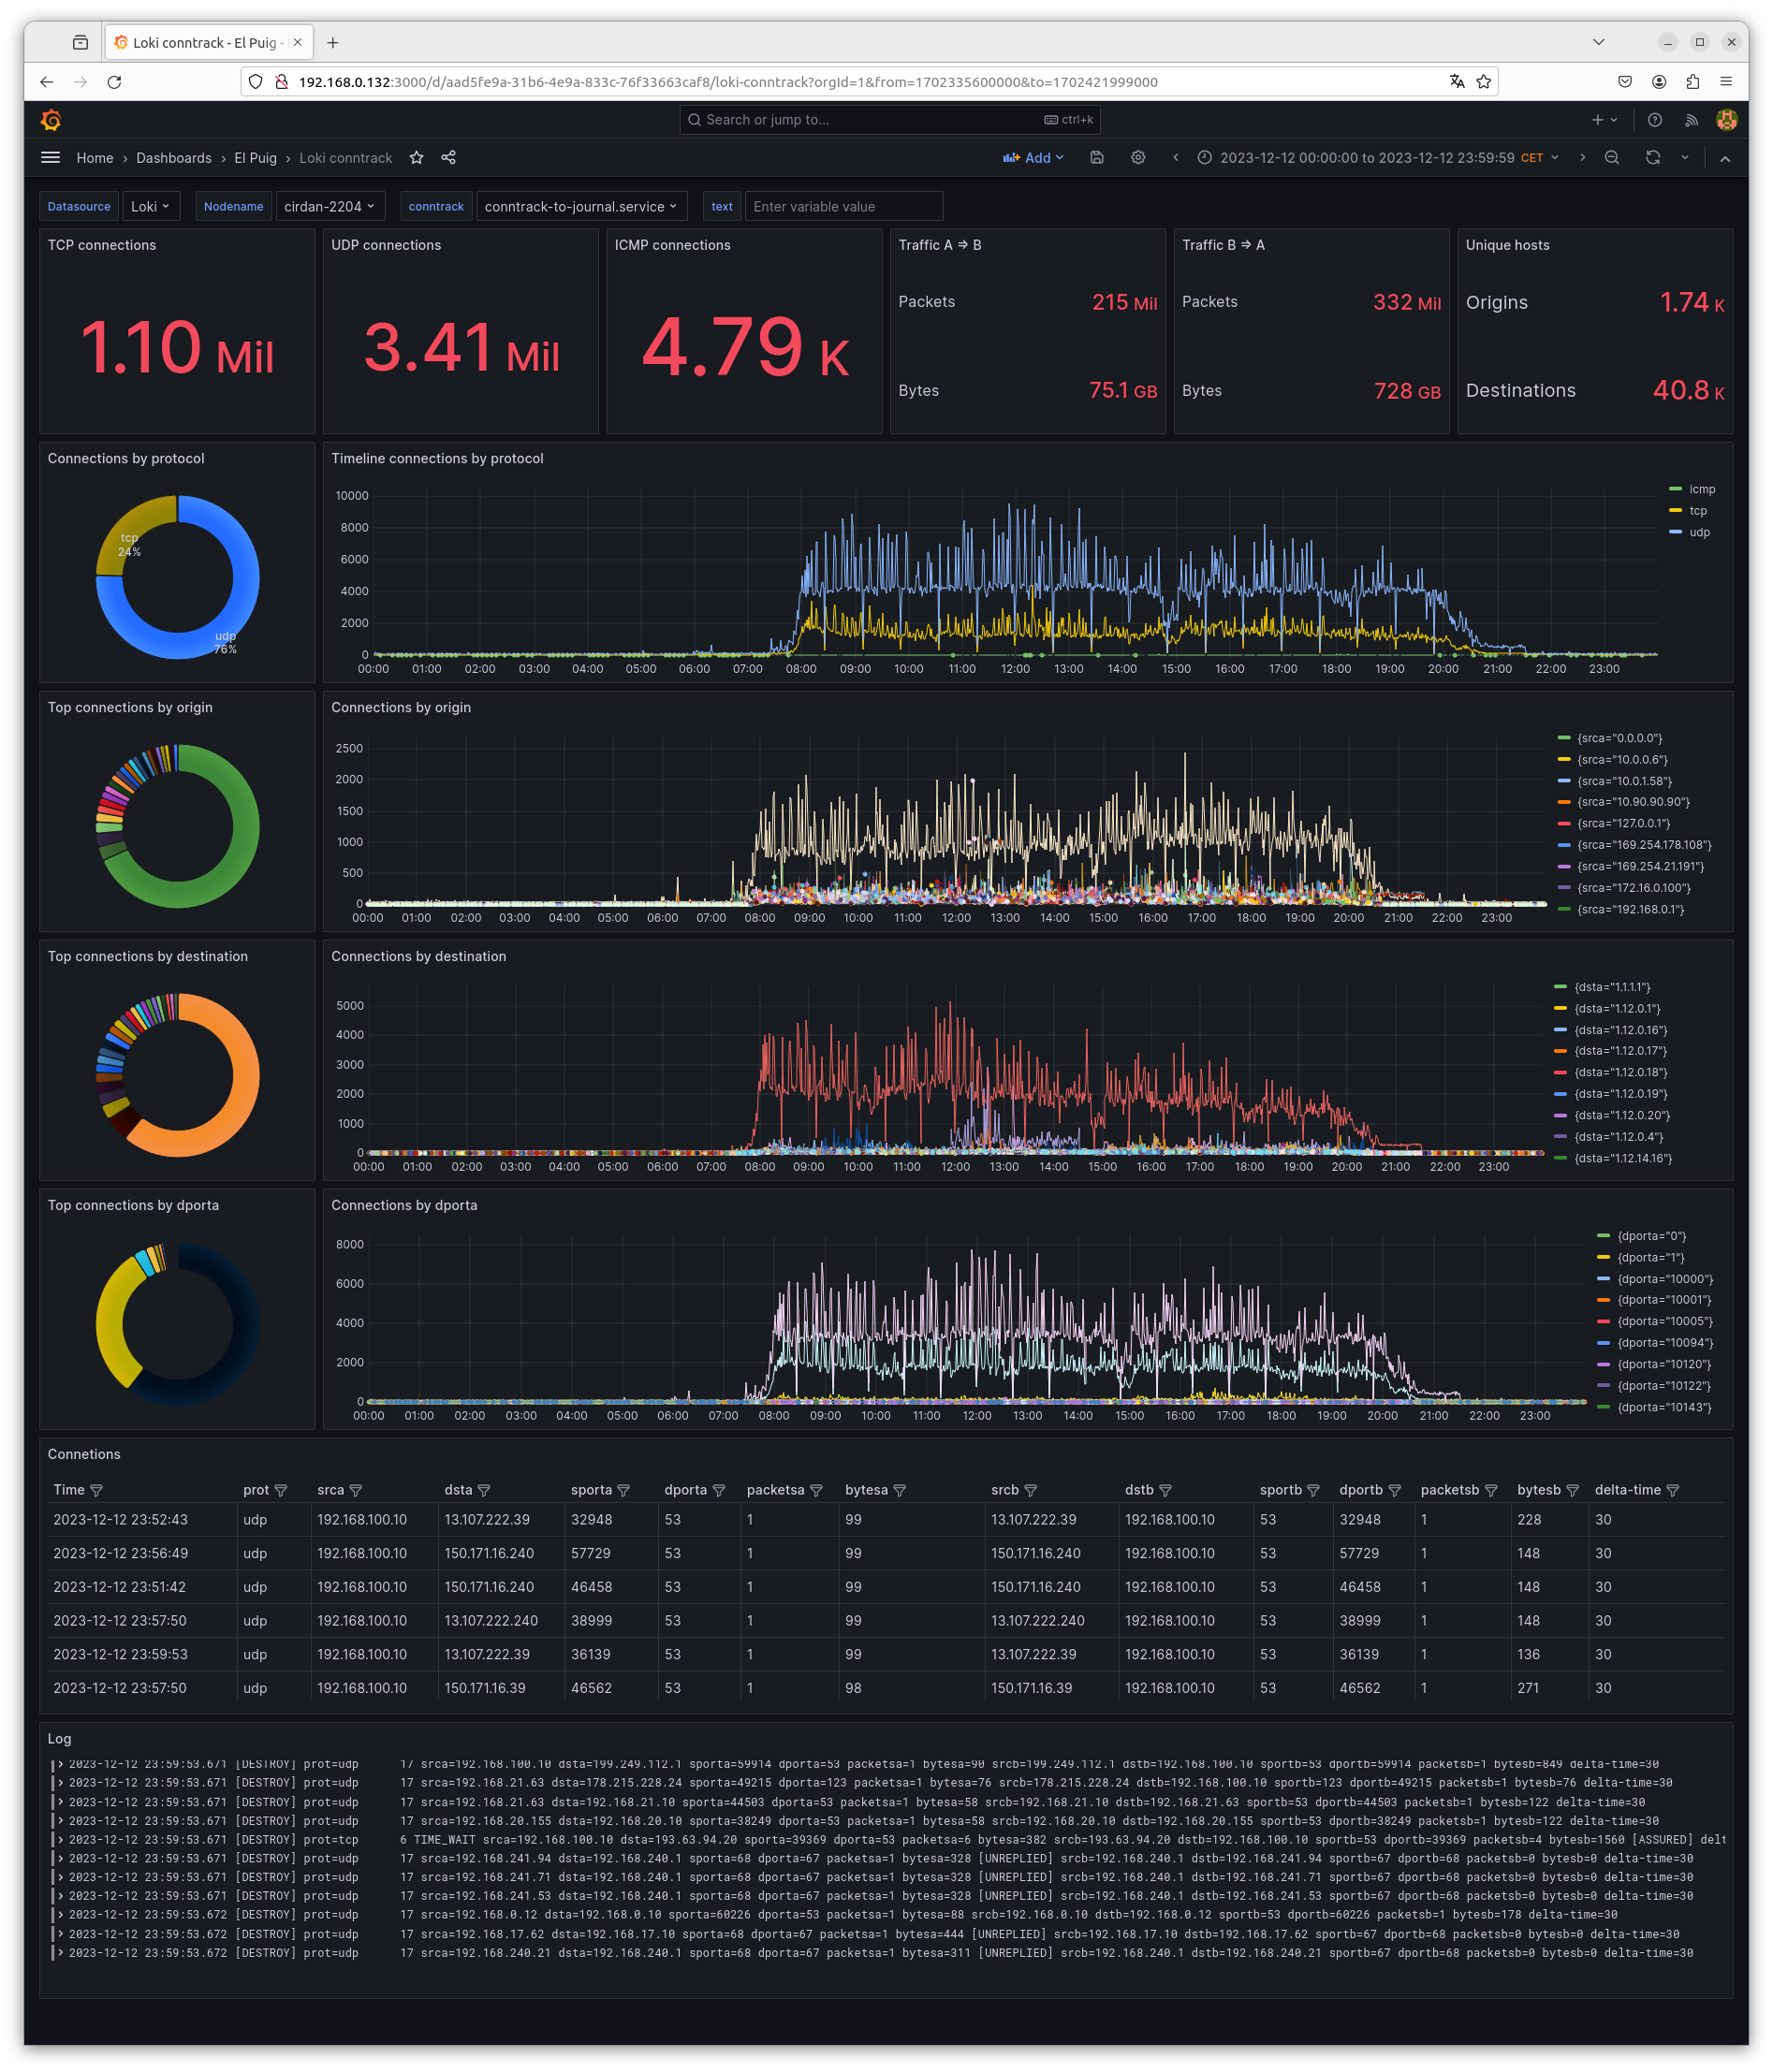Image resolution: width=1773 pixels, height=2072 pixels.
Task: Save the dashboard
Action: point(1097,157)
